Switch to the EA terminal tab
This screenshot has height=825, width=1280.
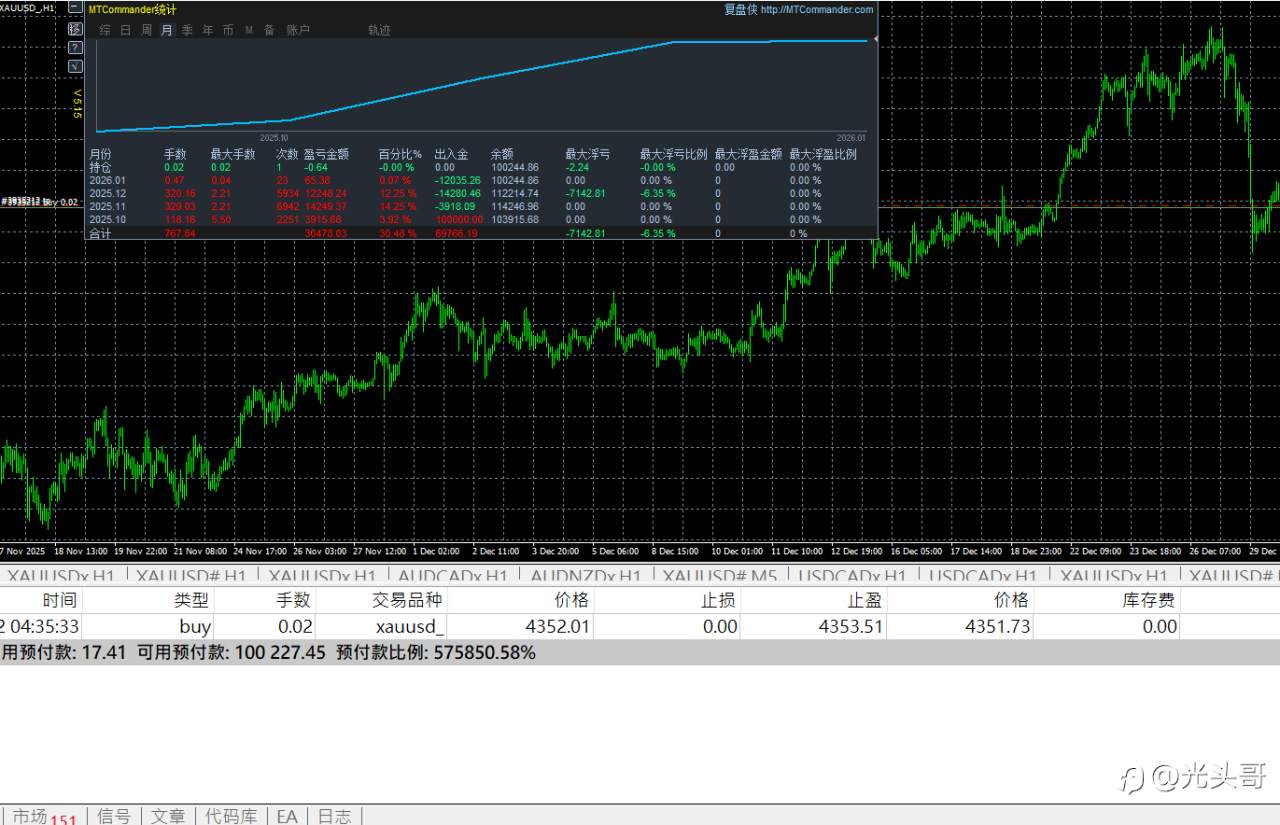pos(287,816)
